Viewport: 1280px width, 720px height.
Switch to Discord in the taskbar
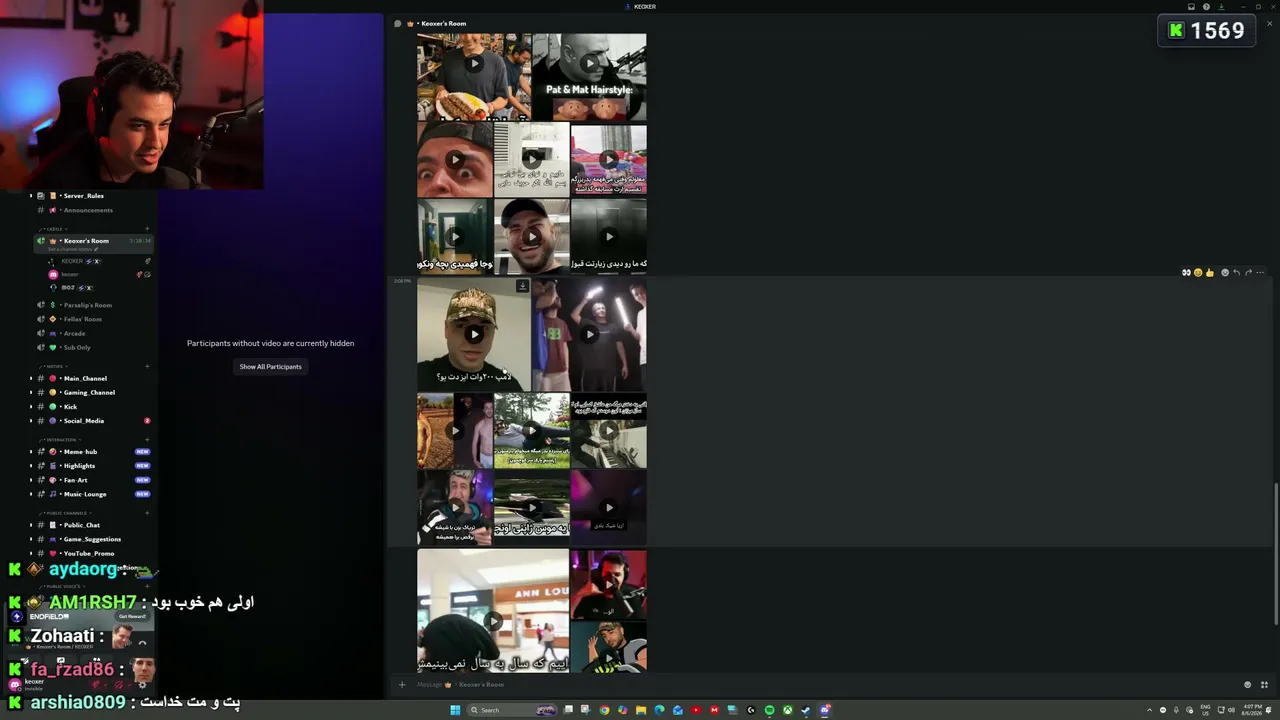(825, 710)
